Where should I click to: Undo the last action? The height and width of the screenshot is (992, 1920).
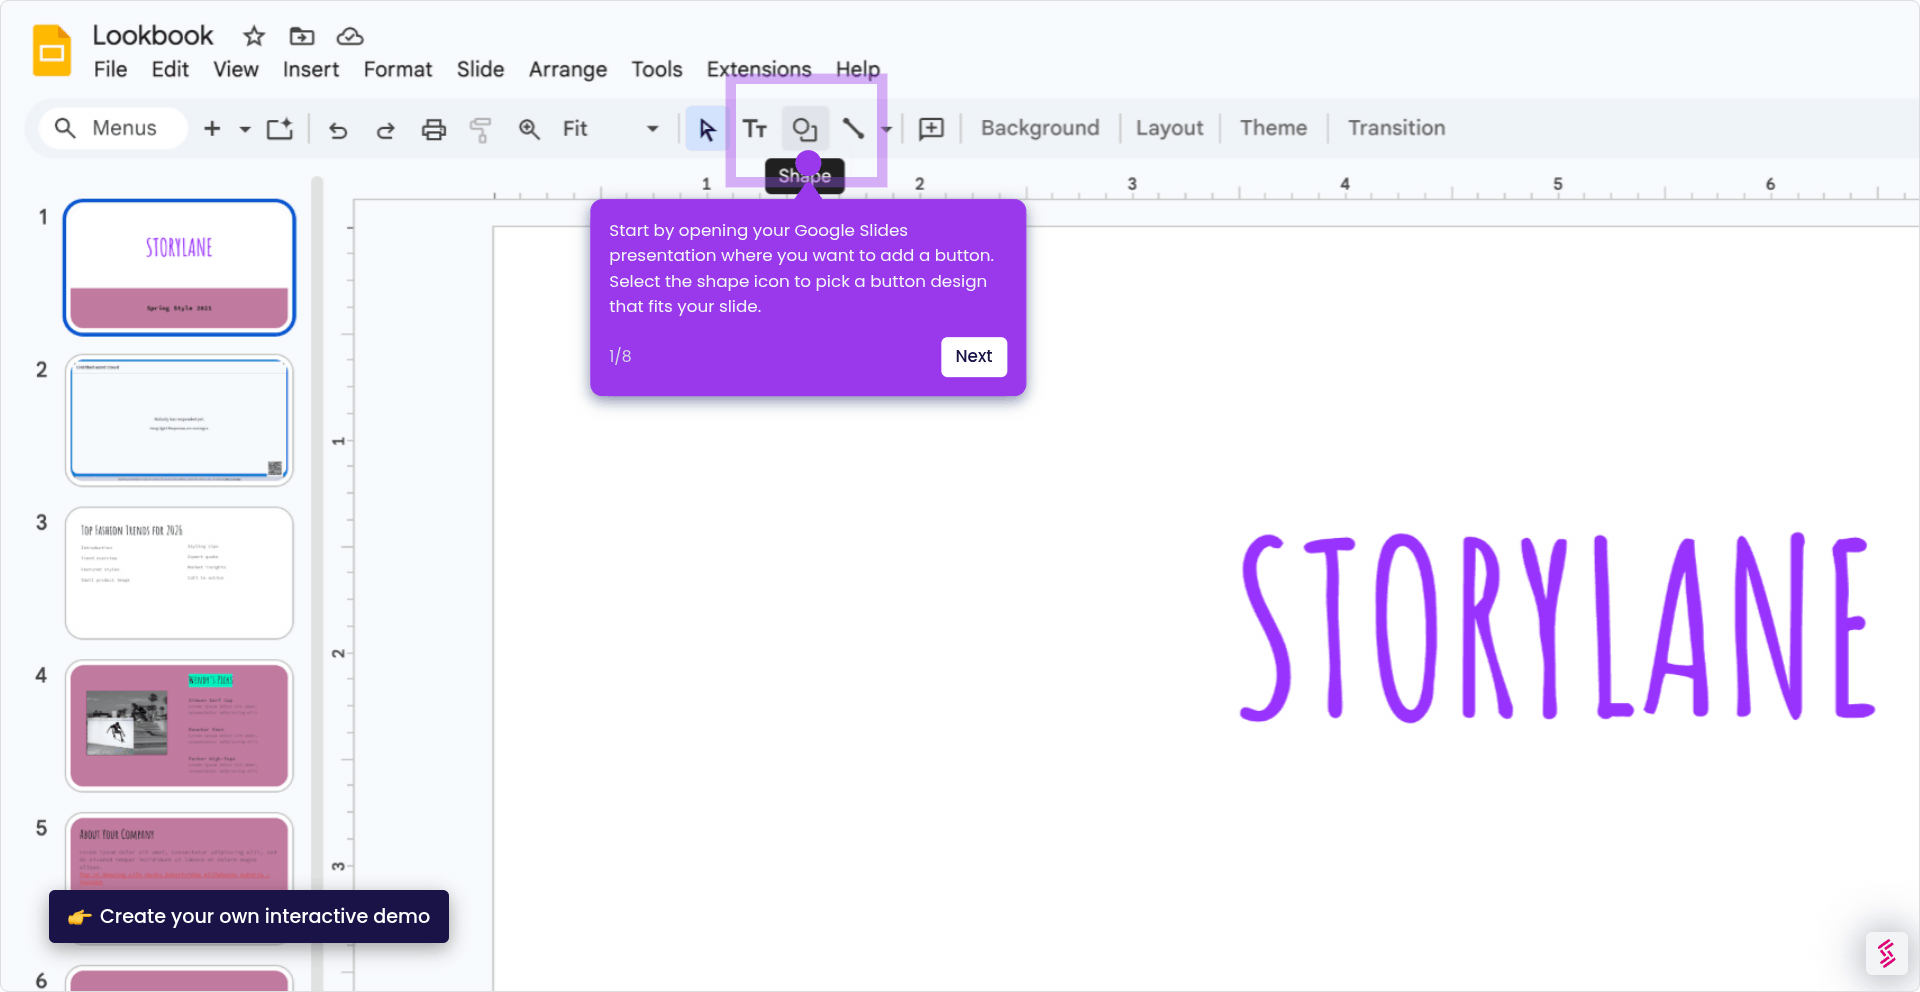coord(338,129)
